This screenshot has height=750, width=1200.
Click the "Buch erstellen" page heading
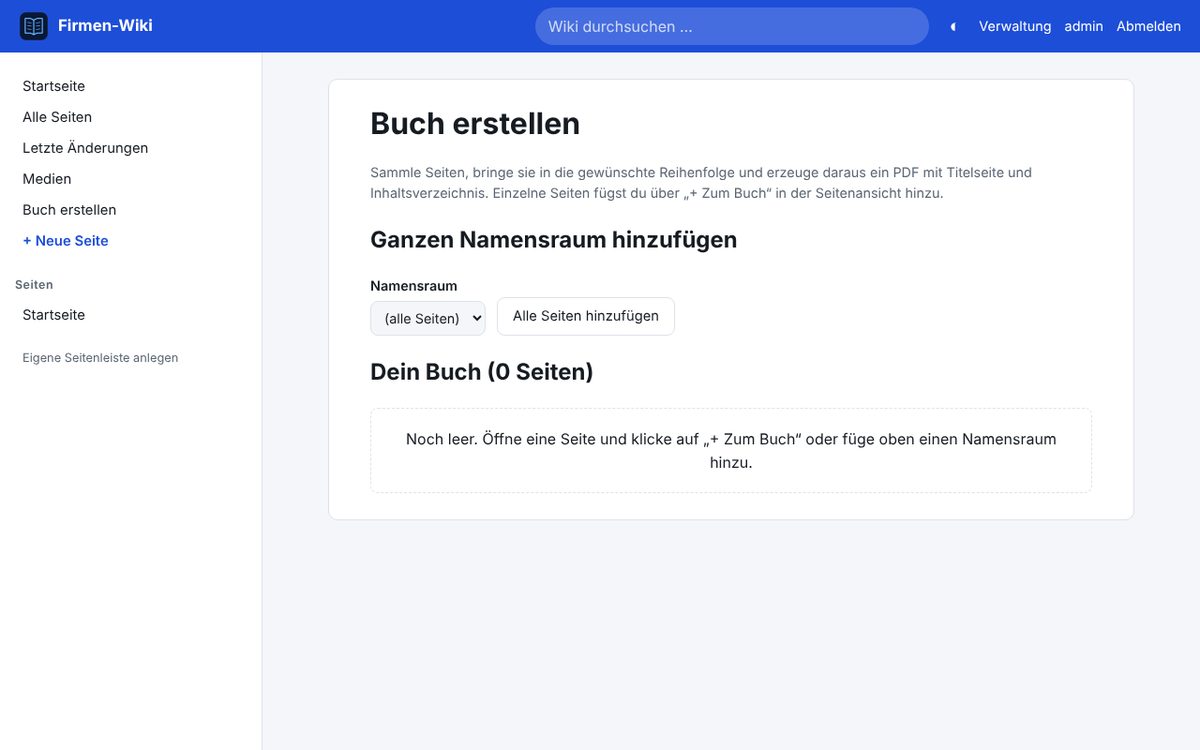(x=475, y=124)
